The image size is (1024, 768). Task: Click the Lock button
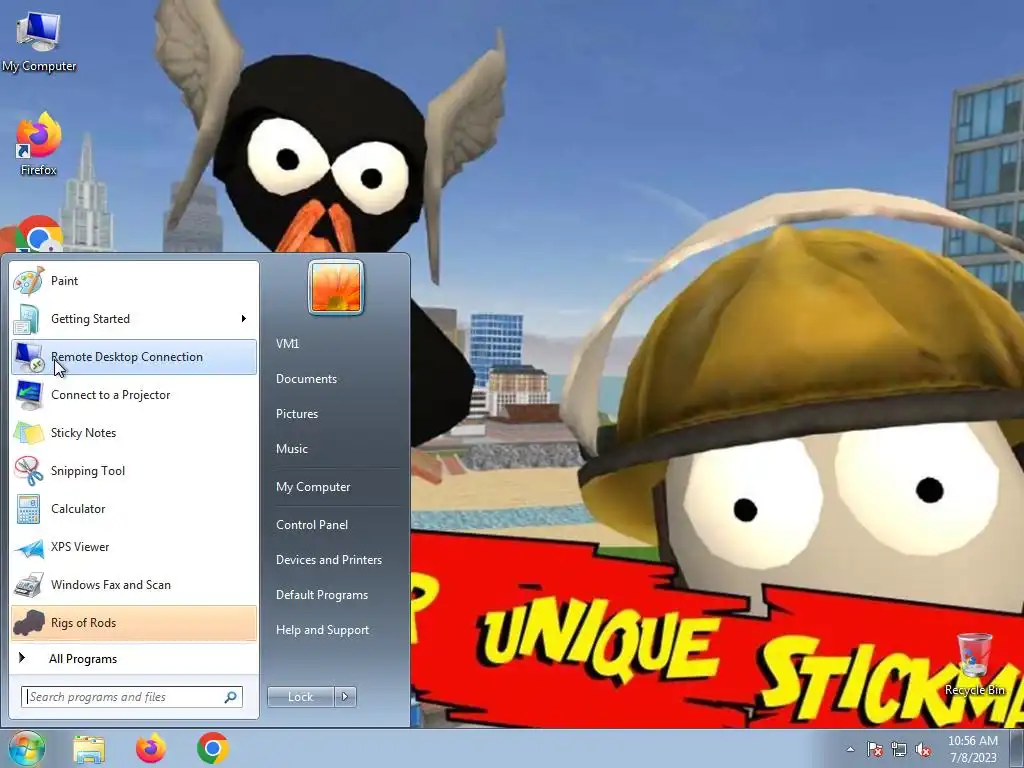click(x=301, y=697)
